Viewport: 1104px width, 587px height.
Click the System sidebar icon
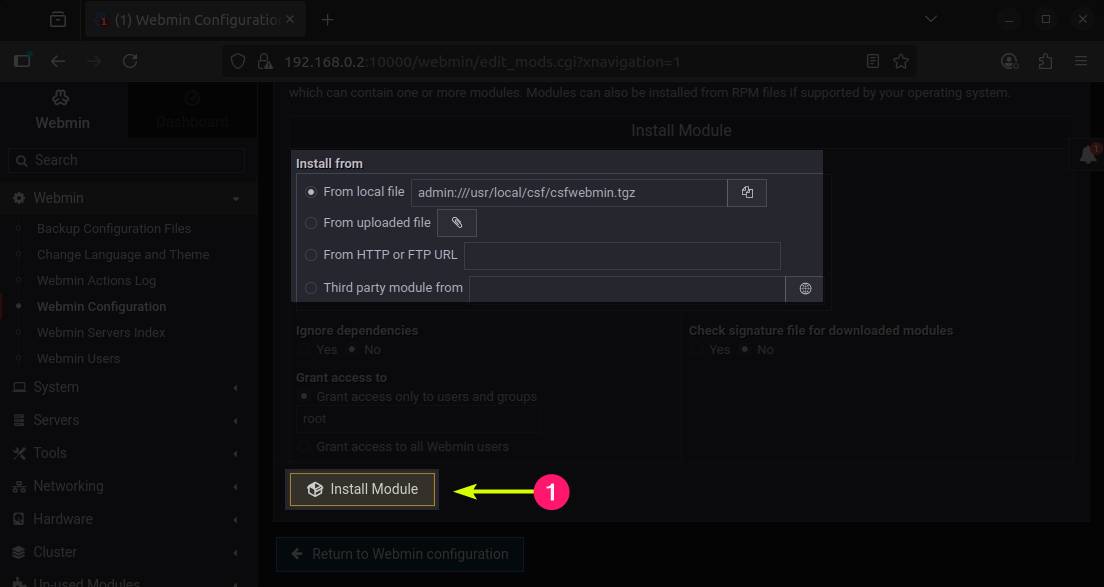[x=21, y=387]
